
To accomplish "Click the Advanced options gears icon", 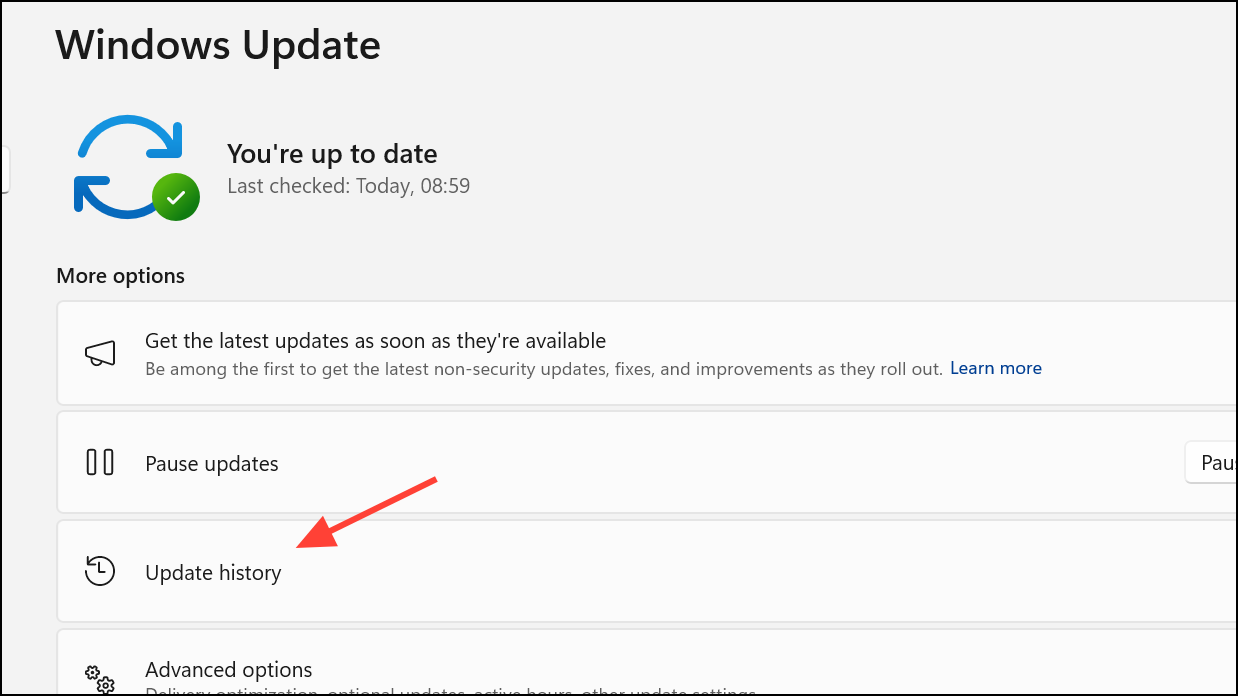I will pyautogui.click(x=100, y=680).
